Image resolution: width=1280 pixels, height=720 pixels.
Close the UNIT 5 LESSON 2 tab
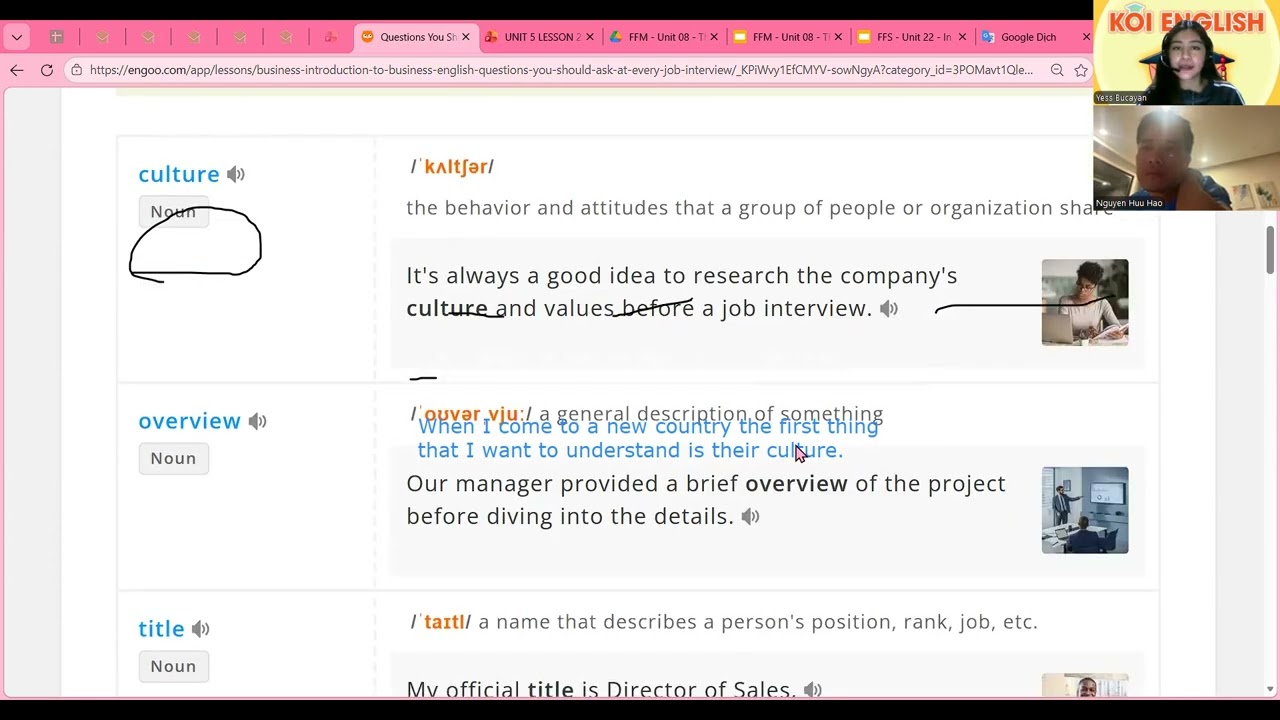tap(589, 37)
